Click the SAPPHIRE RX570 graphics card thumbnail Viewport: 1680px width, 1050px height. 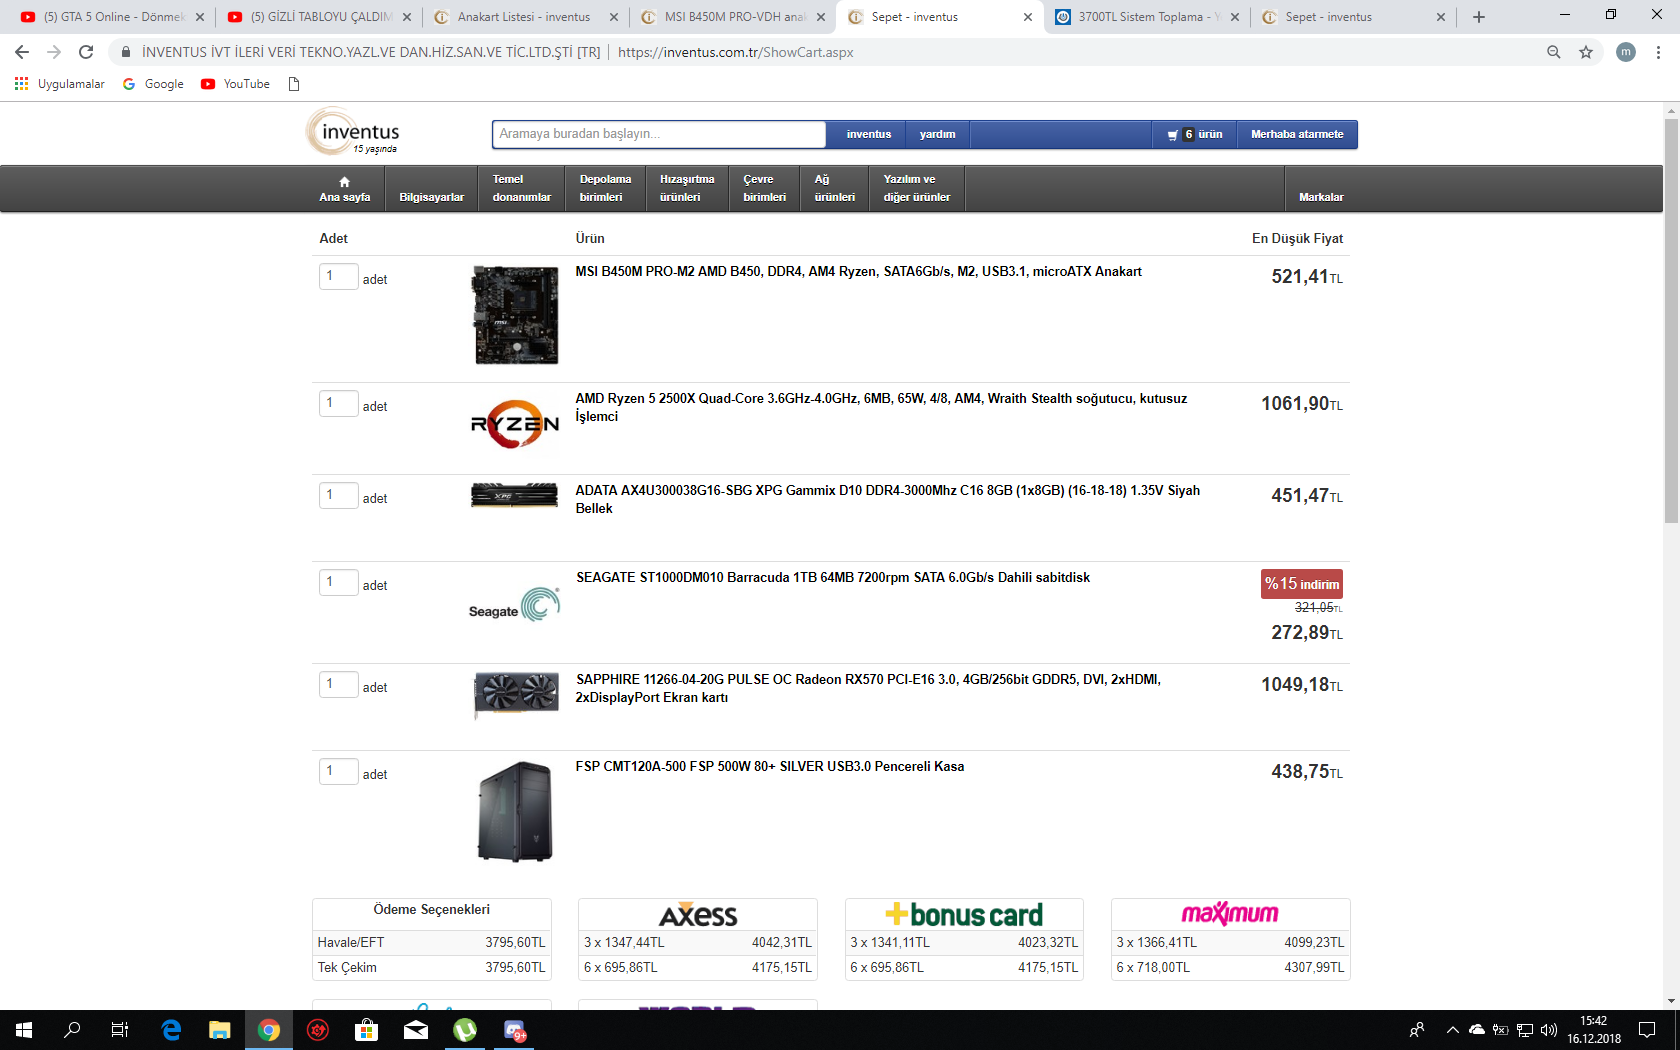515,693
